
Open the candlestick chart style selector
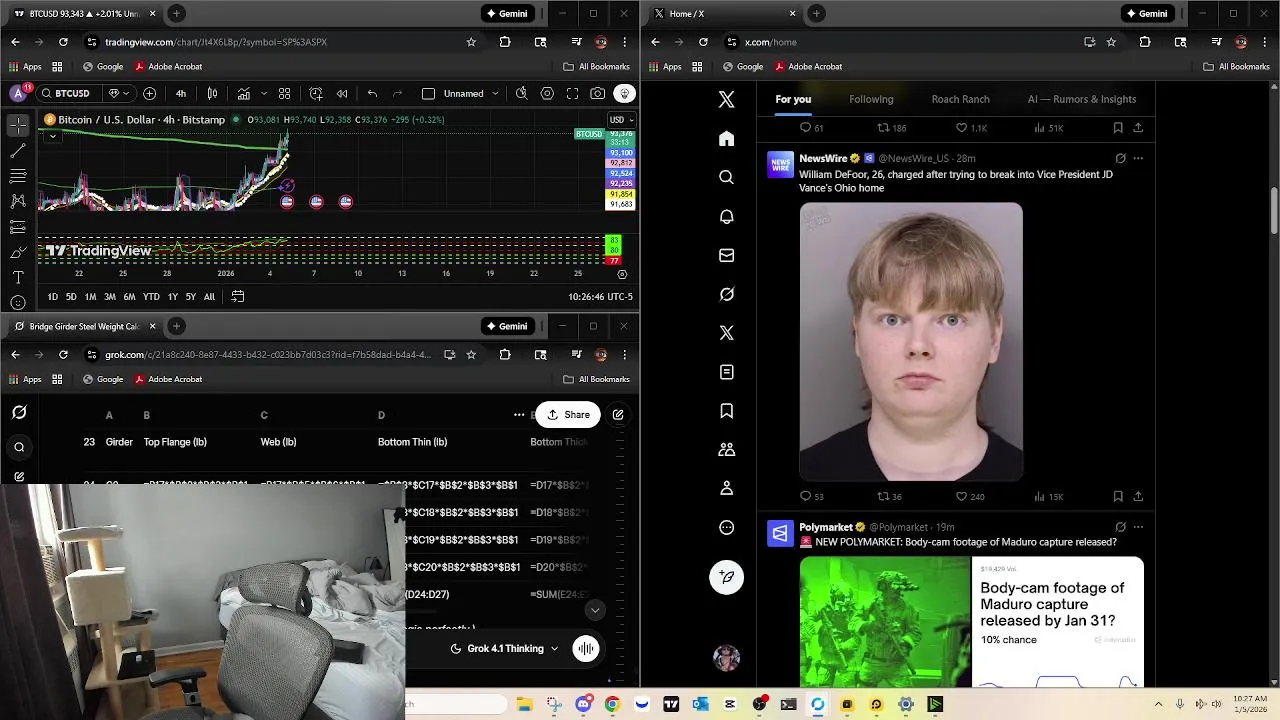pyautogui.click(x=212, y=93)
